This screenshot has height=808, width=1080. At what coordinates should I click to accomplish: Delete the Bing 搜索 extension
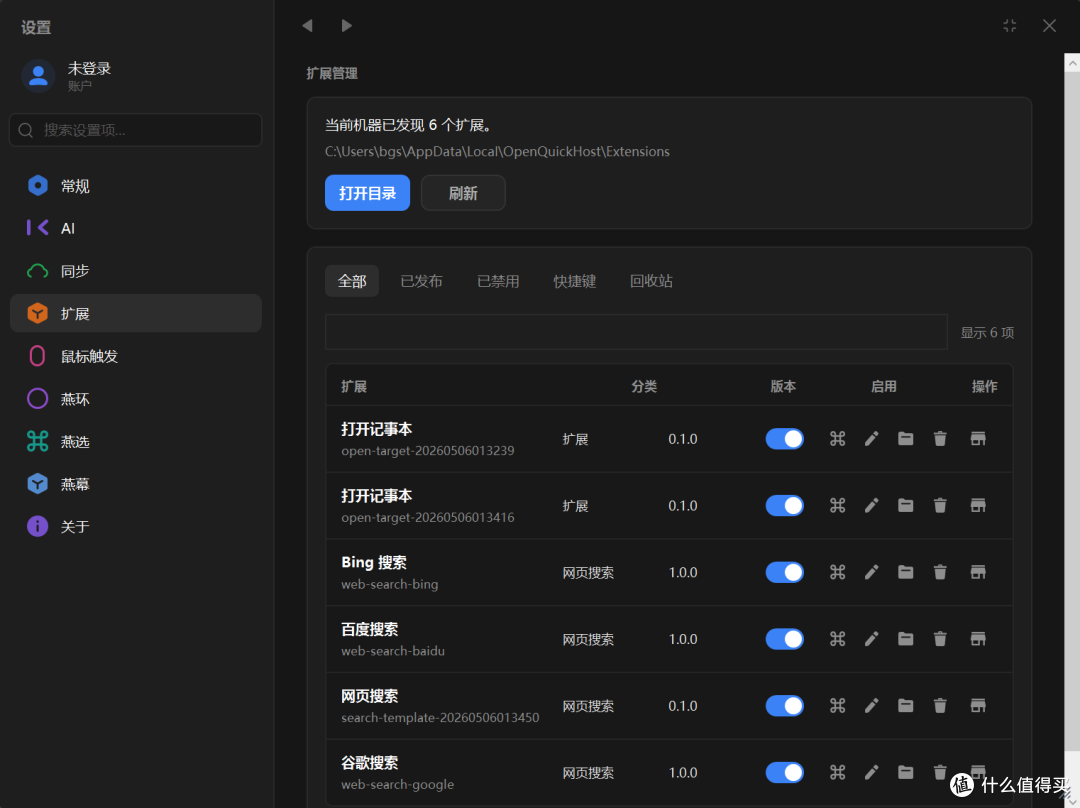939,572
